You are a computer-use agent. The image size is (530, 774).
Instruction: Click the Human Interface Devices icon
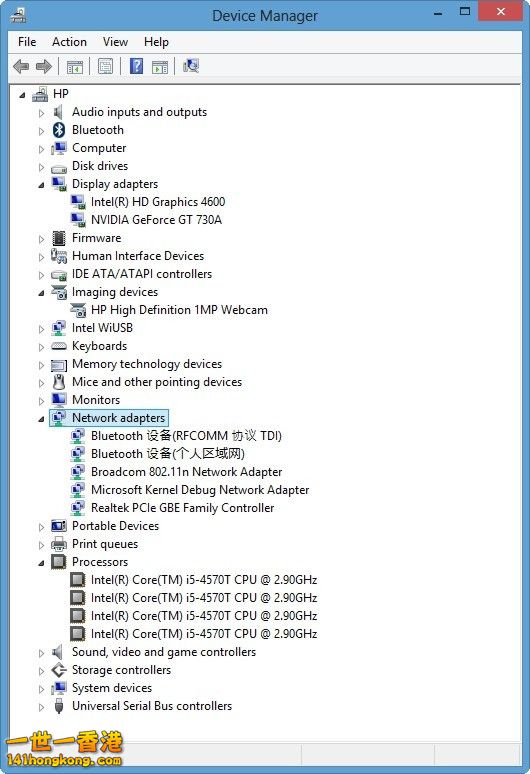[x=59, y=256]
